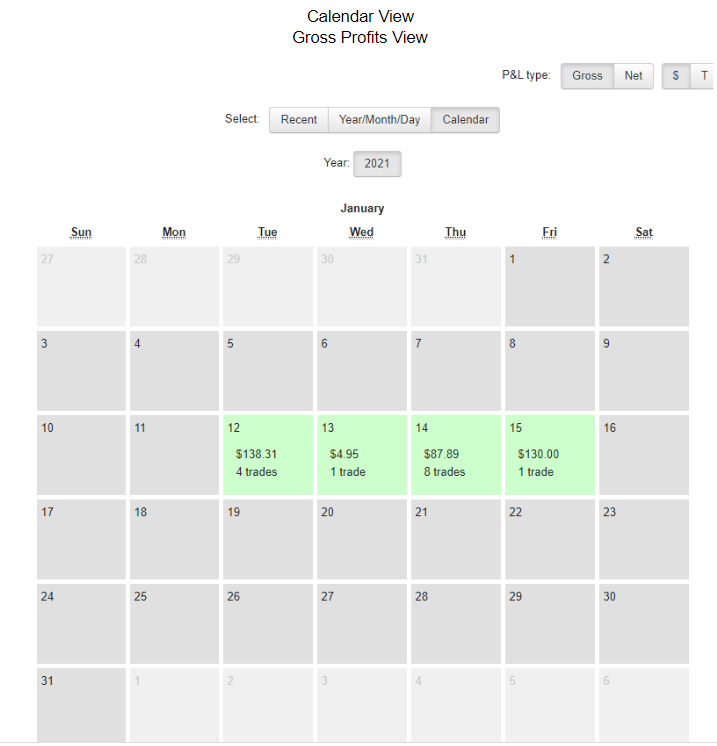Image resolution: width=717 pixels, height=746 pixels.
Task: Open January 15 with $130.00 profit
Action: [550, 454]
